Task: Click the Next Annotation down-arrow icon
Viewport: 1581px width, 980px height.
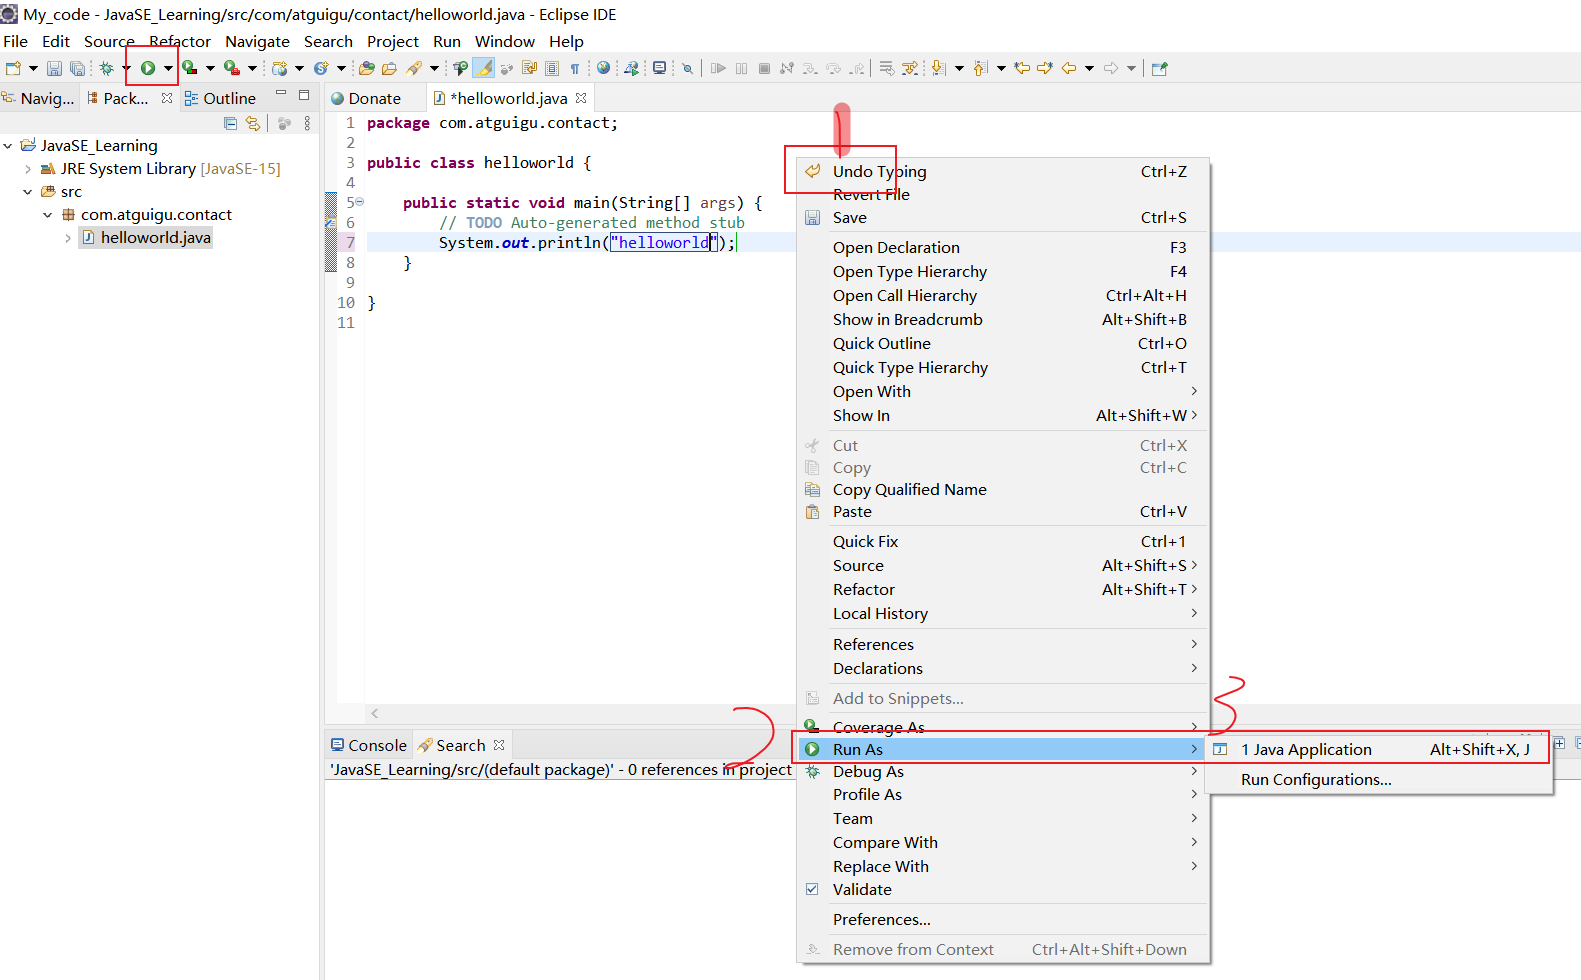Action: pyautogui.click(x=938, y=68)
